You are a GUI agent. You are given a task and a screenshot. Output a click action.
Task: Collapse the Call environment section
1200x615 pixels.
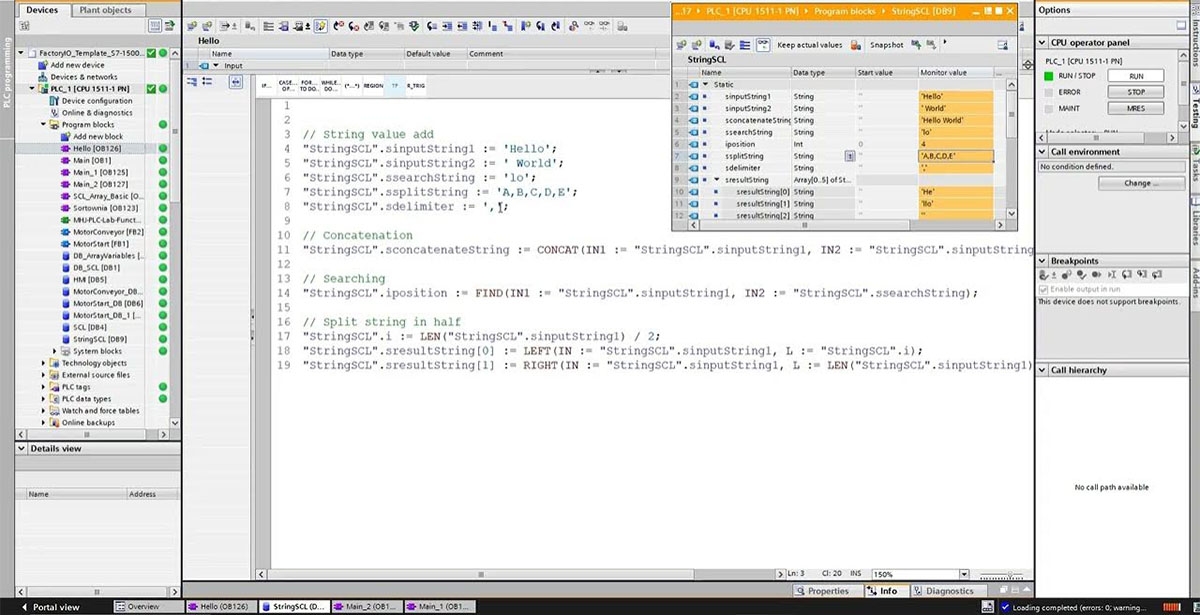pos(1044,152)
